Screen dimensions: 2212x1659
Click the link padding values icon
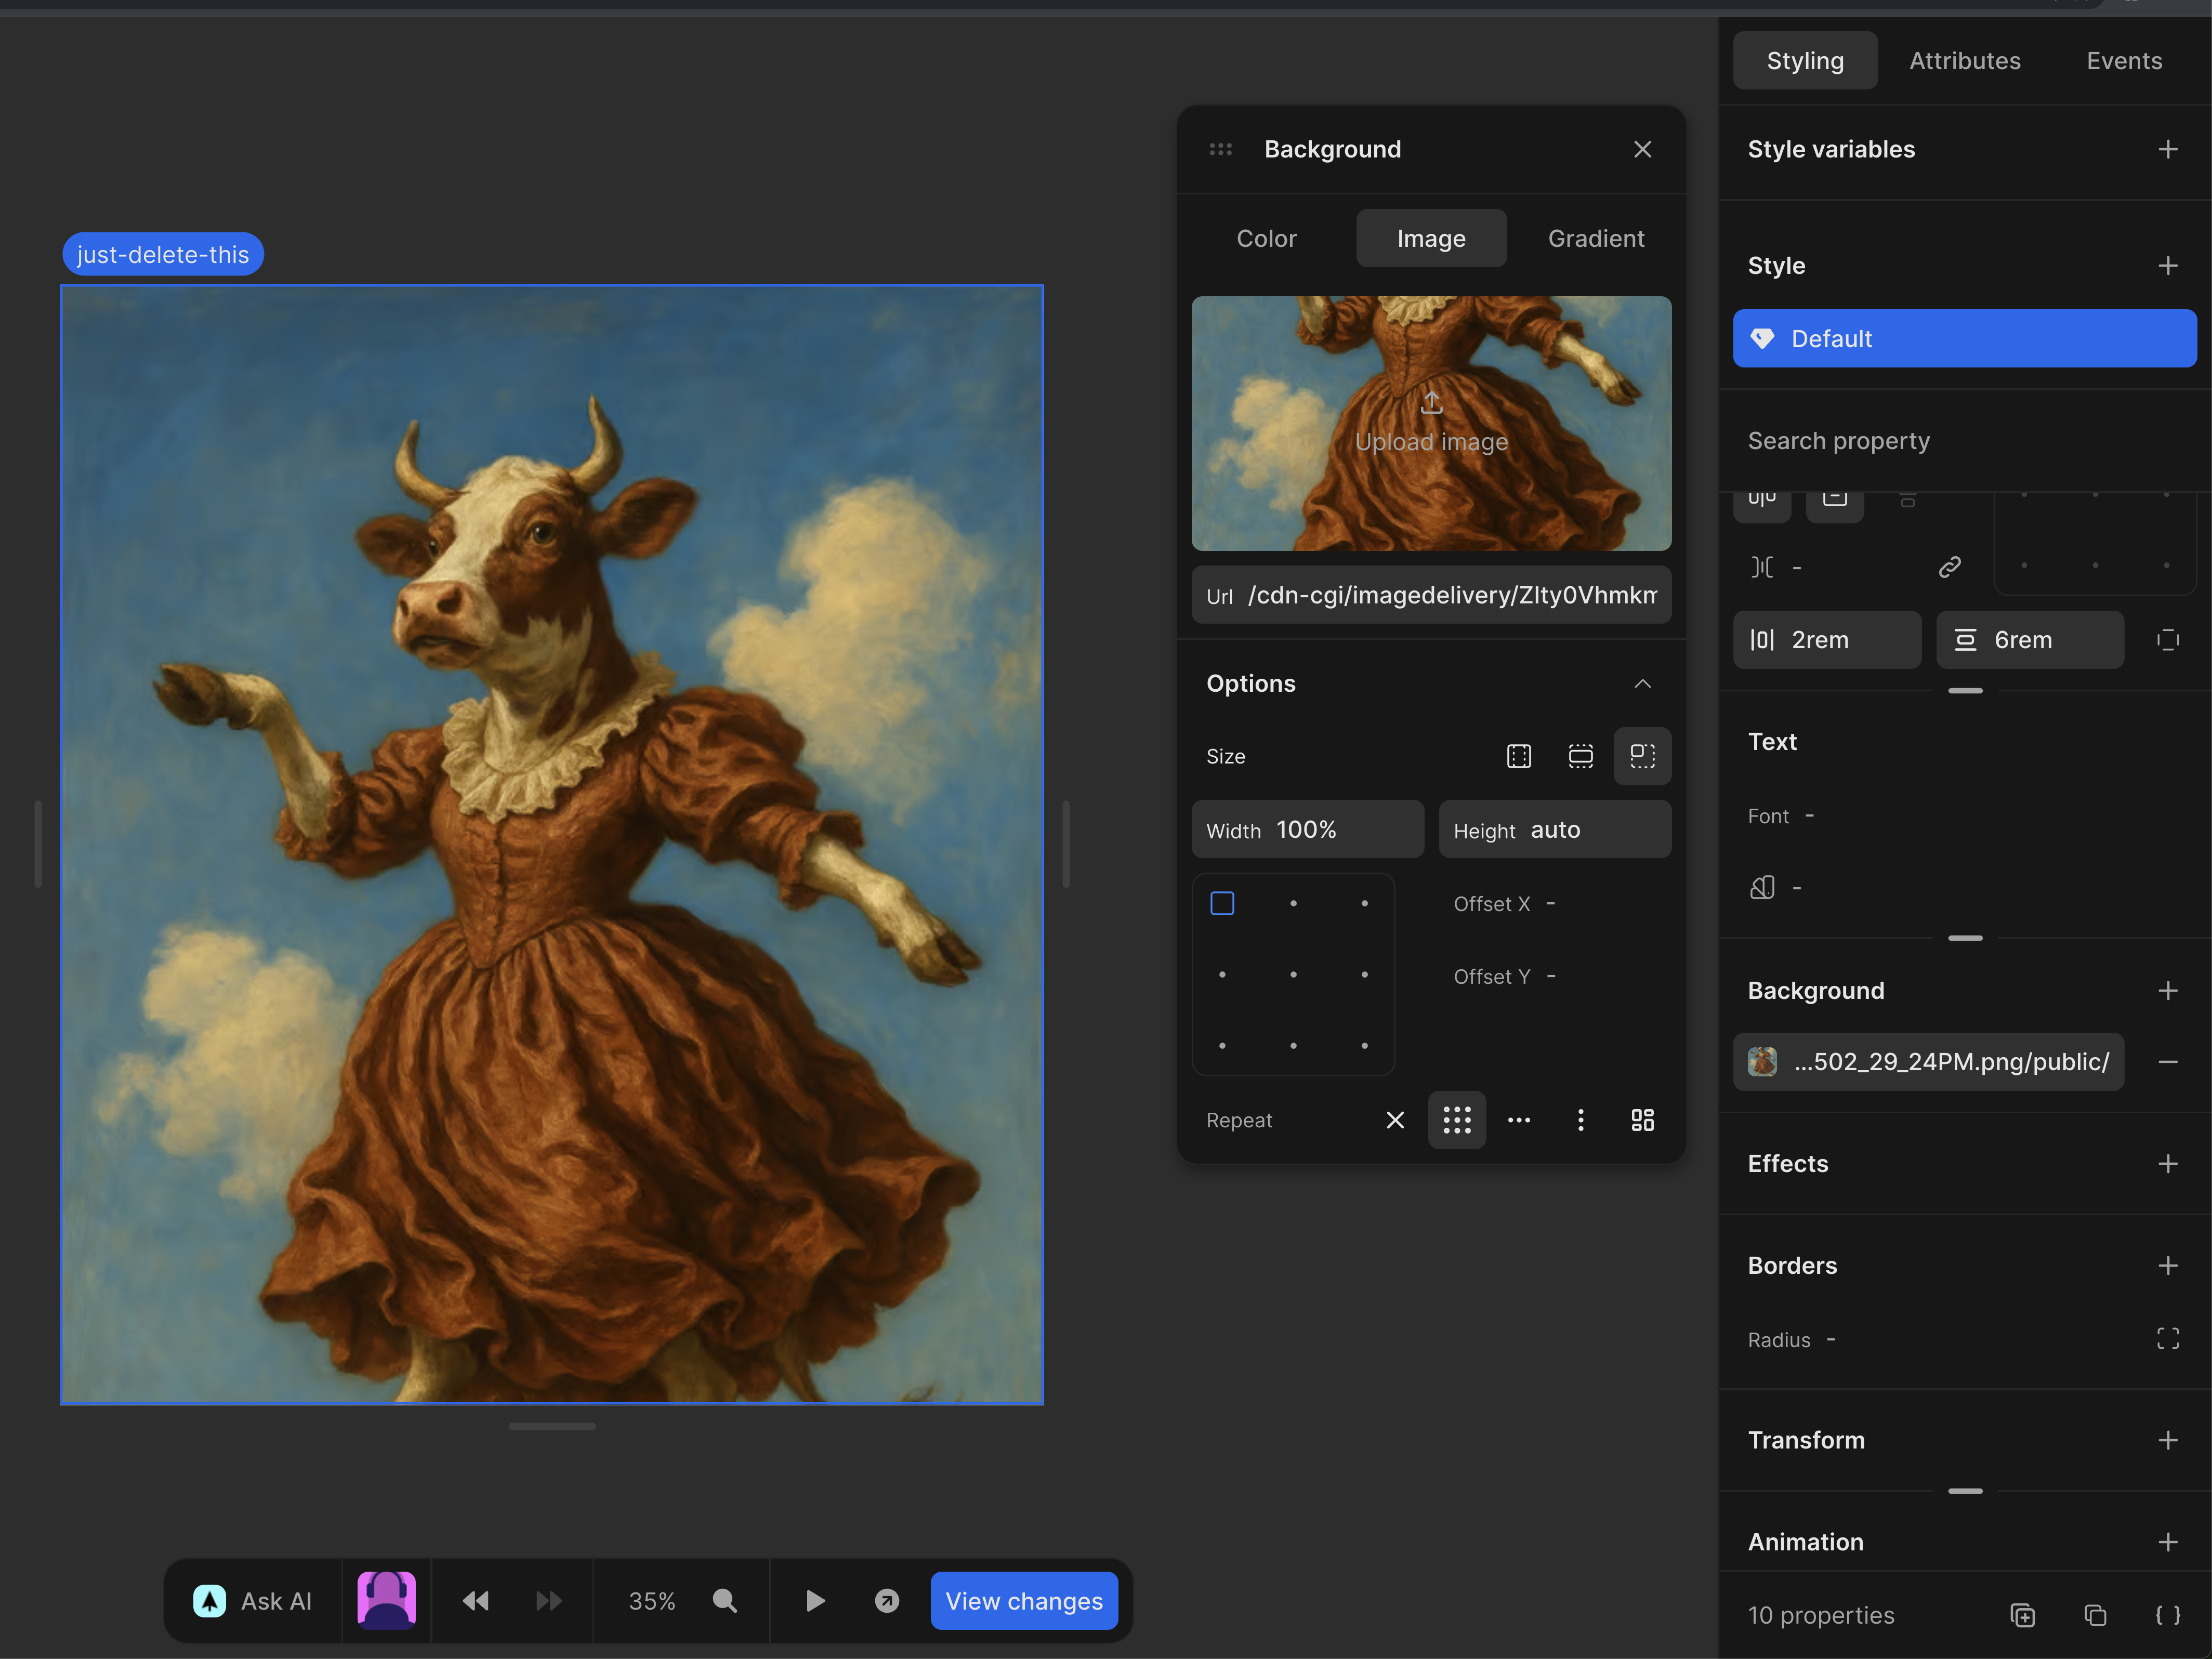point(1949,567)
